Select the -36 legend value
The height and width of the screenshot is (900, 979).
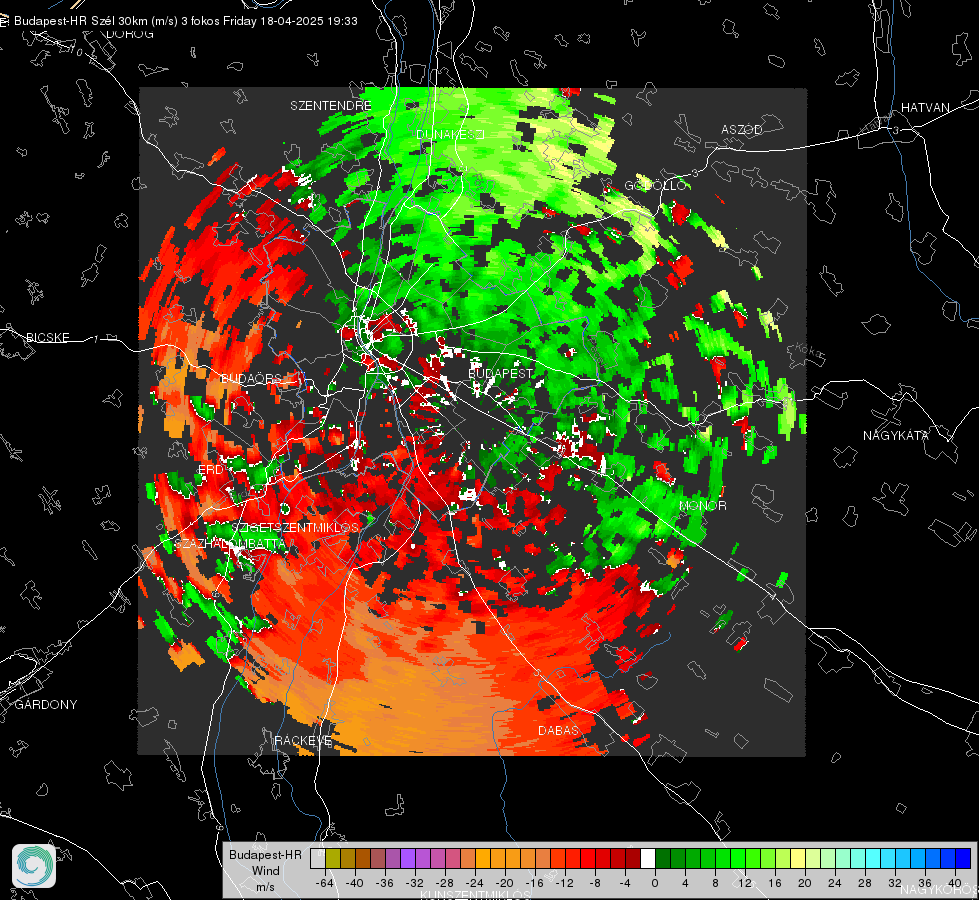pos(385,883)
